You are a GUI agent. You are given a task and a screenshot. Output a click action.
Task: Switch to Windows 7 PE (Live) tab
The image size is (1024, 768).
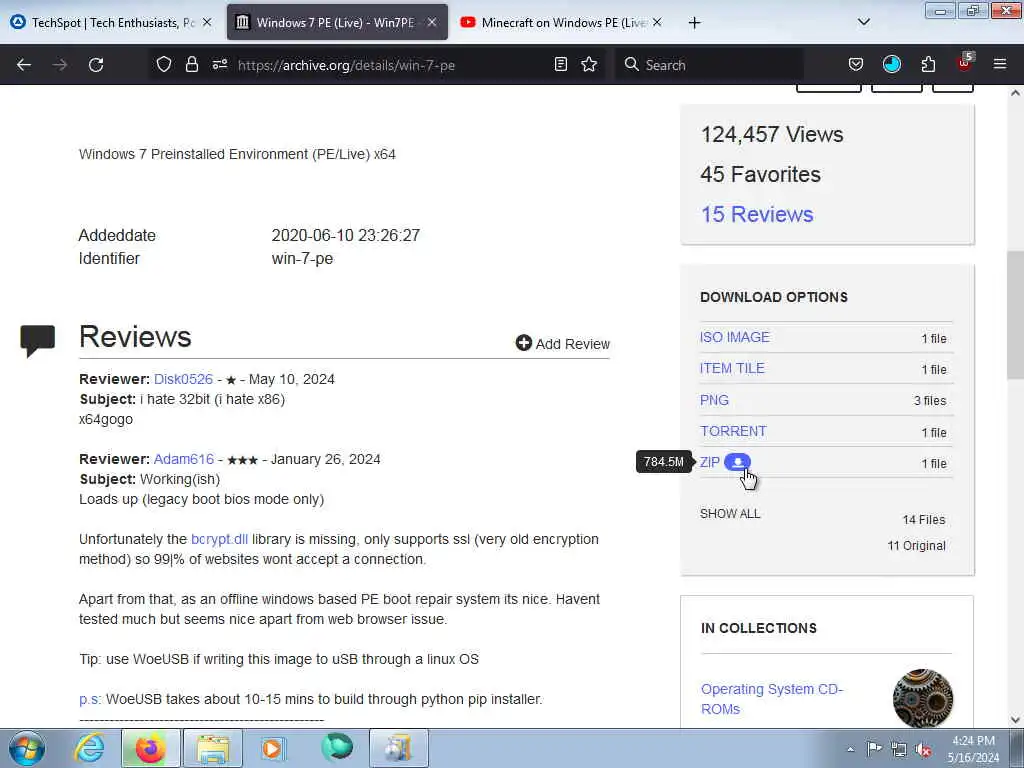[x=336, y=22]
